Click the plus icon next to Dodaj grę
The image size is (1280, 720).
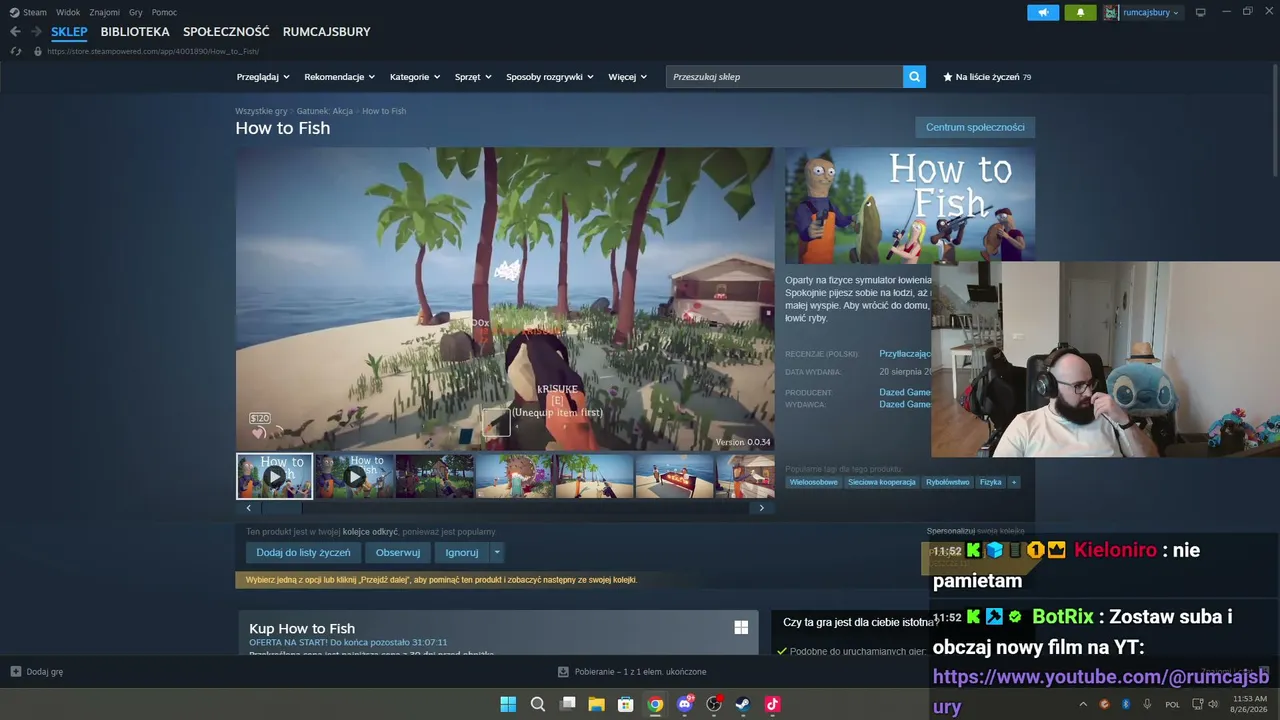16,672
